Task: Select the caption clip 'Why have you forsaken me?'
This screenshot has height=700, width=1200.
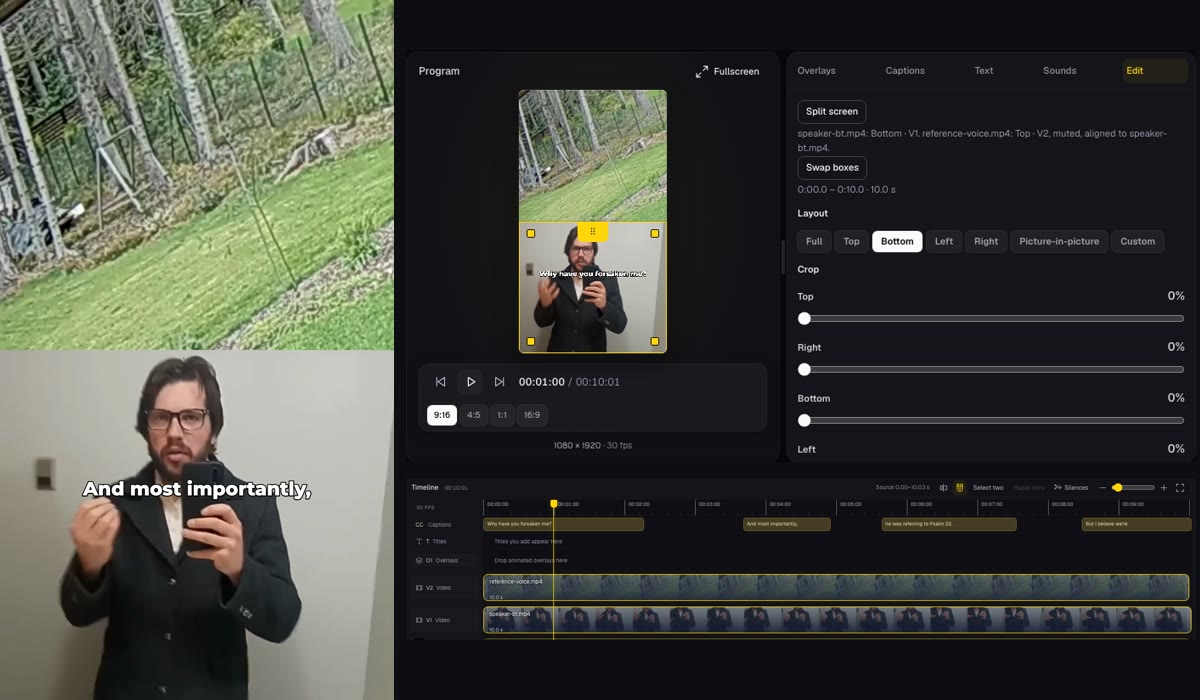Action: coord(563,524)
